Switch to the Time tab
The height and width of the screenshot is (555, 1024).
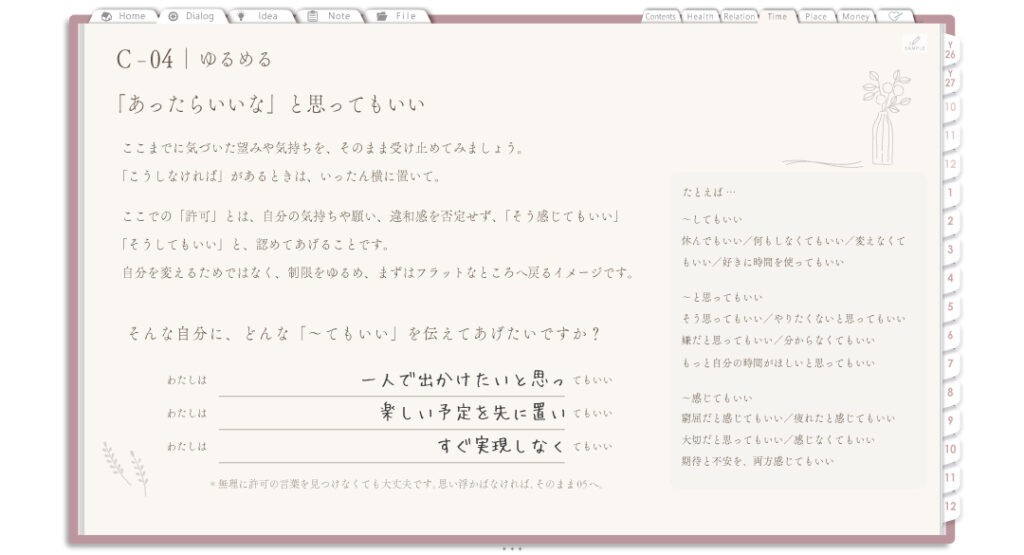777,16
